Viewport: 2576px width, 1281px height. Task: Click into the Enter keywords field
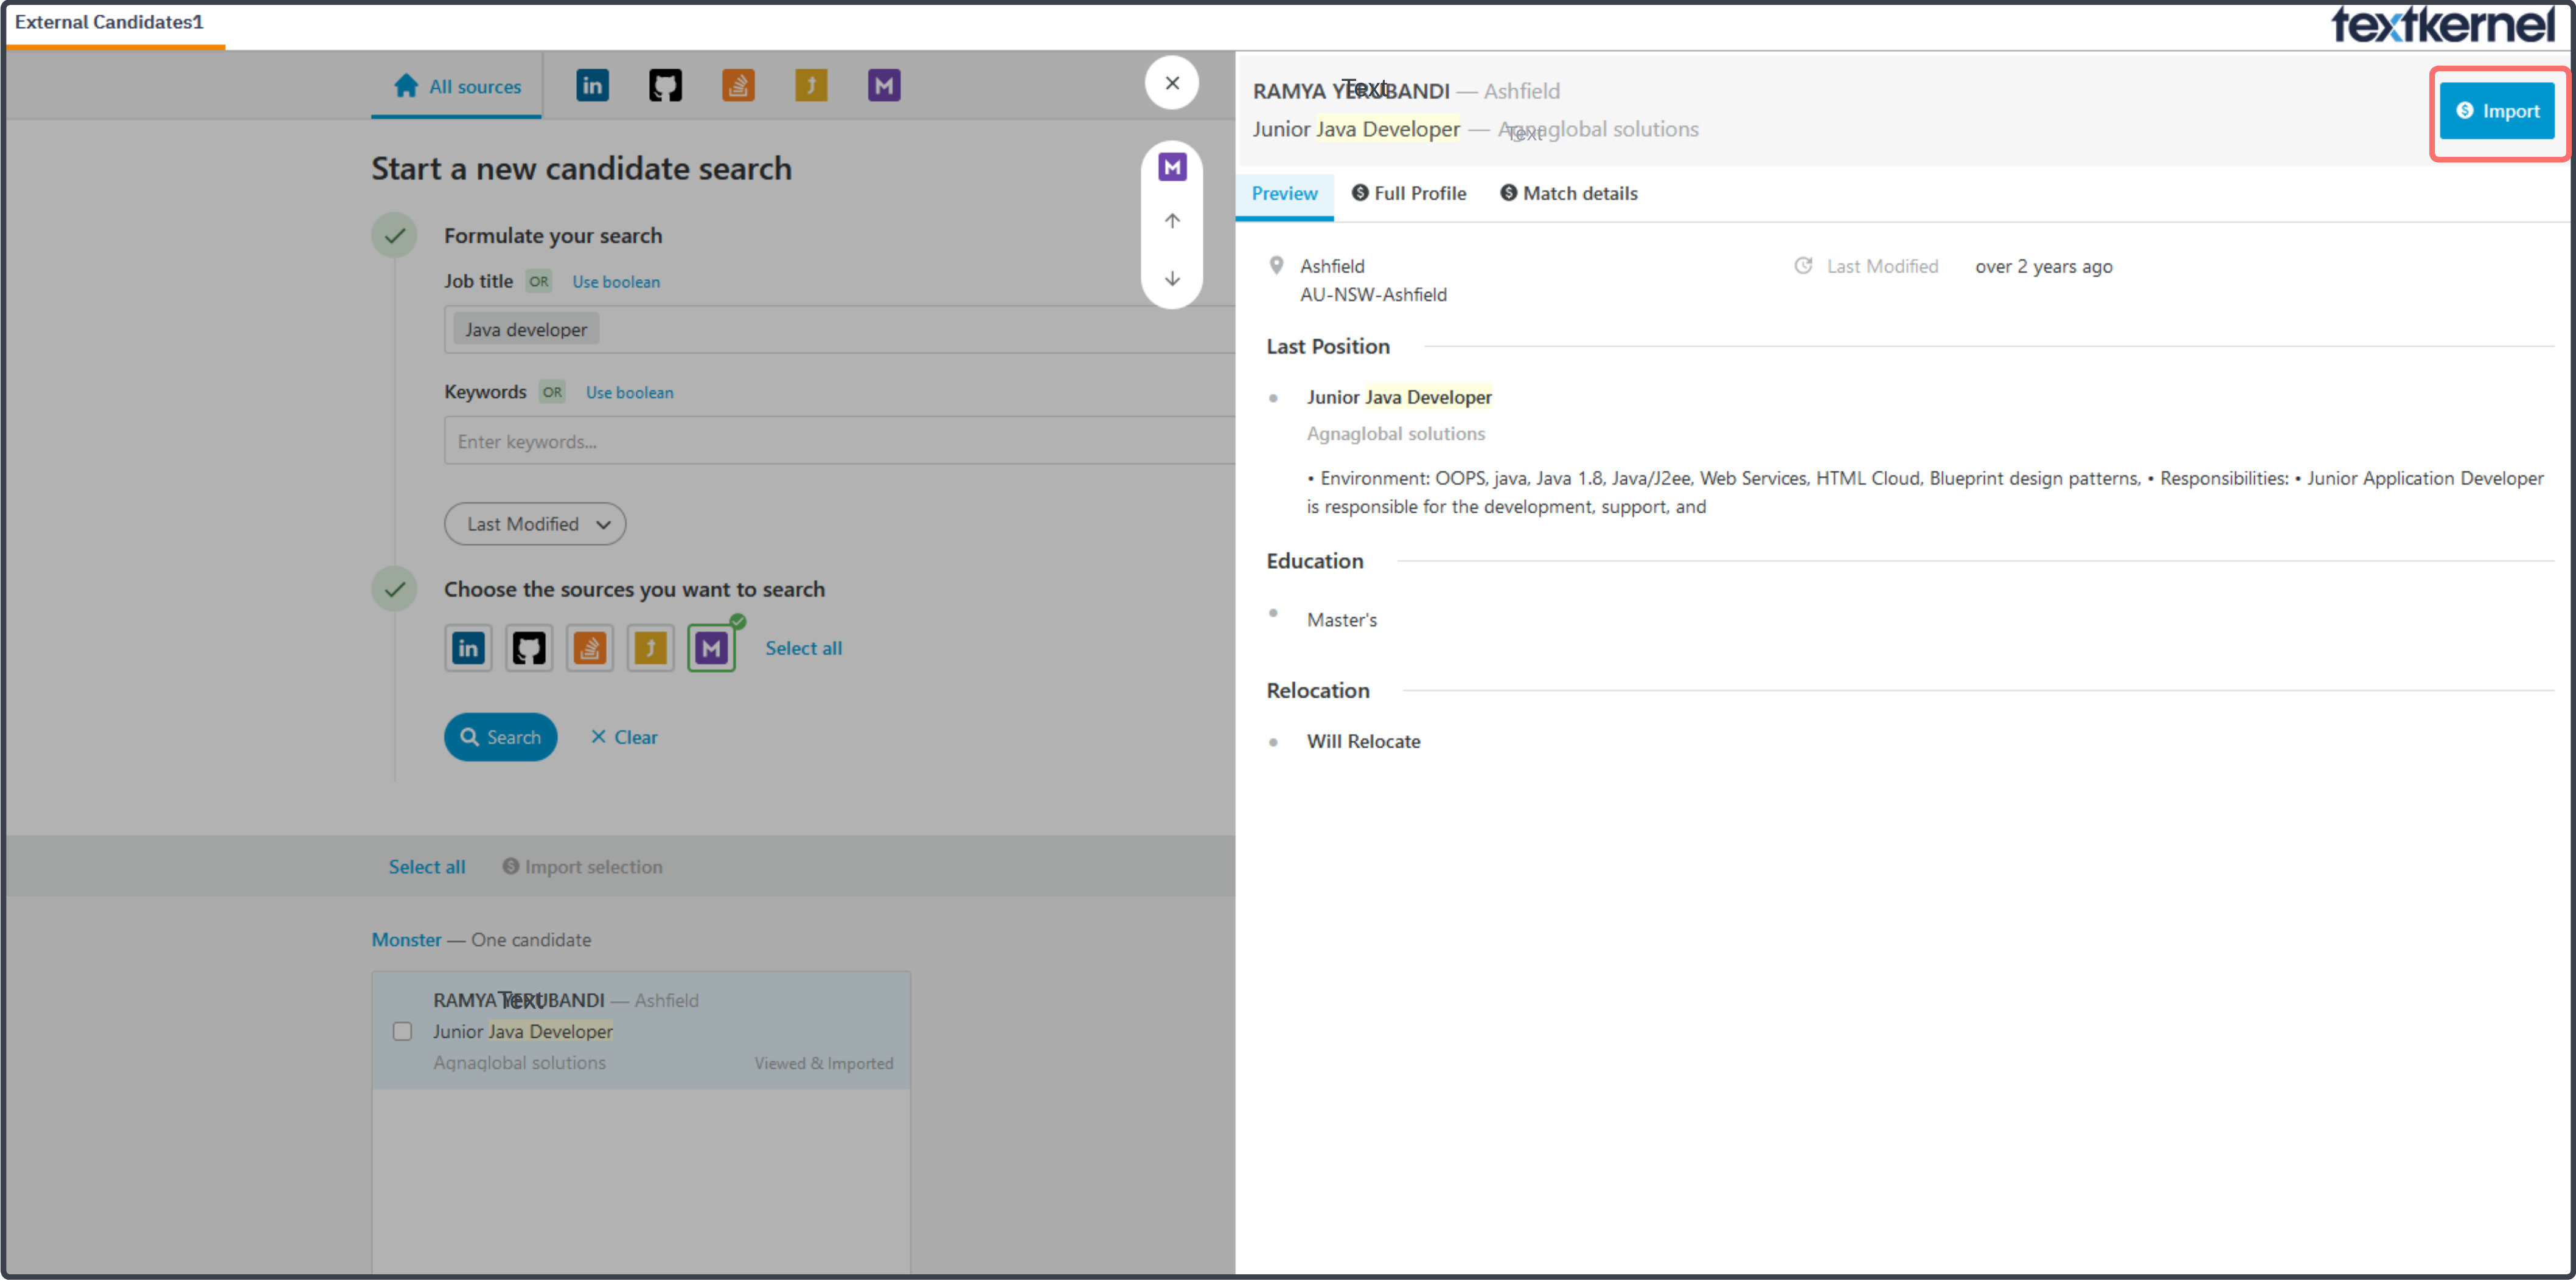point(839,442)
